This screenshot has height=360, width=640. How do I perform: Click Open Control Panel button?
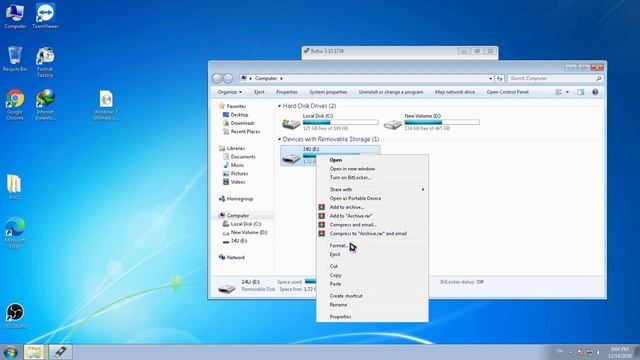pyautogui.click(x=507, y=92)
